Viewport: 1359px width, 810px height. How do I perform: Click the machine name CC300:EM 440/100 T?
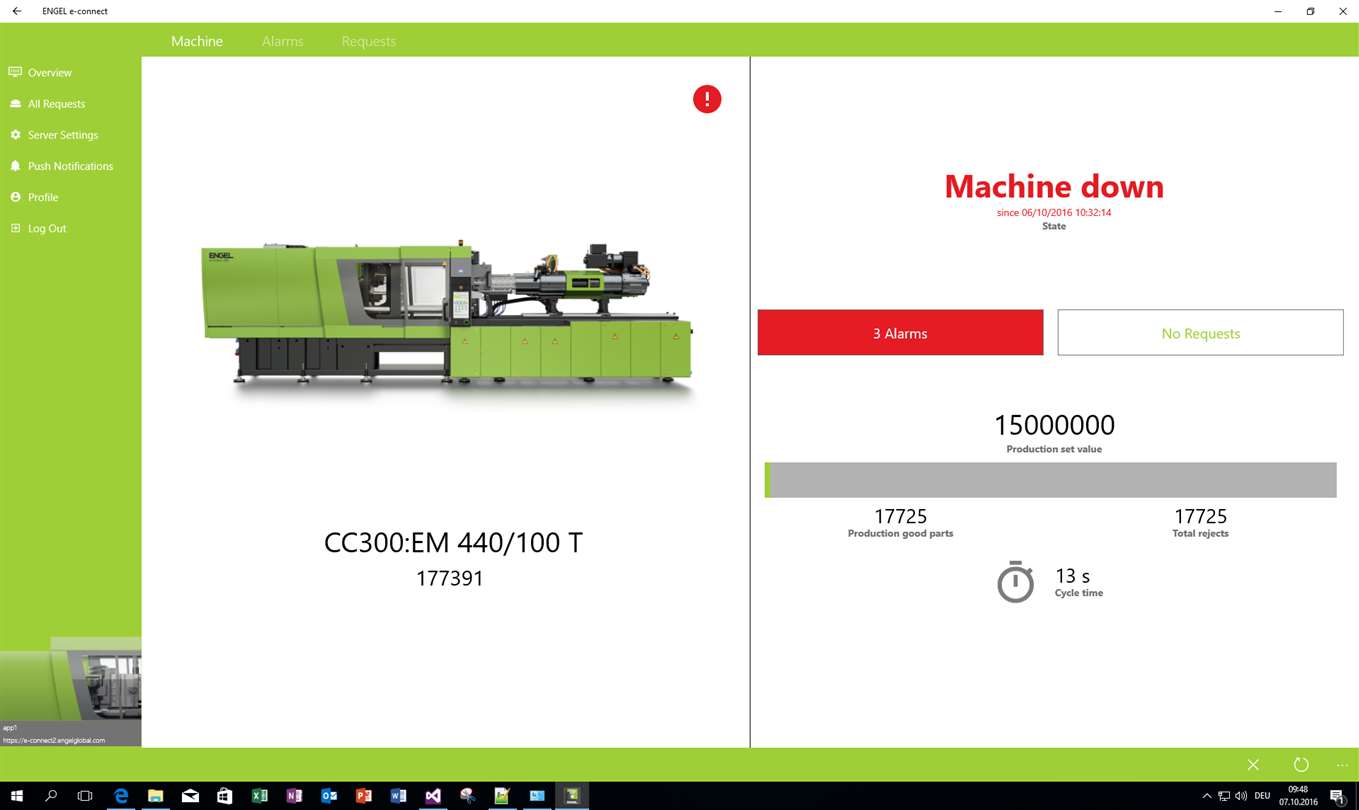click(453, 543)
